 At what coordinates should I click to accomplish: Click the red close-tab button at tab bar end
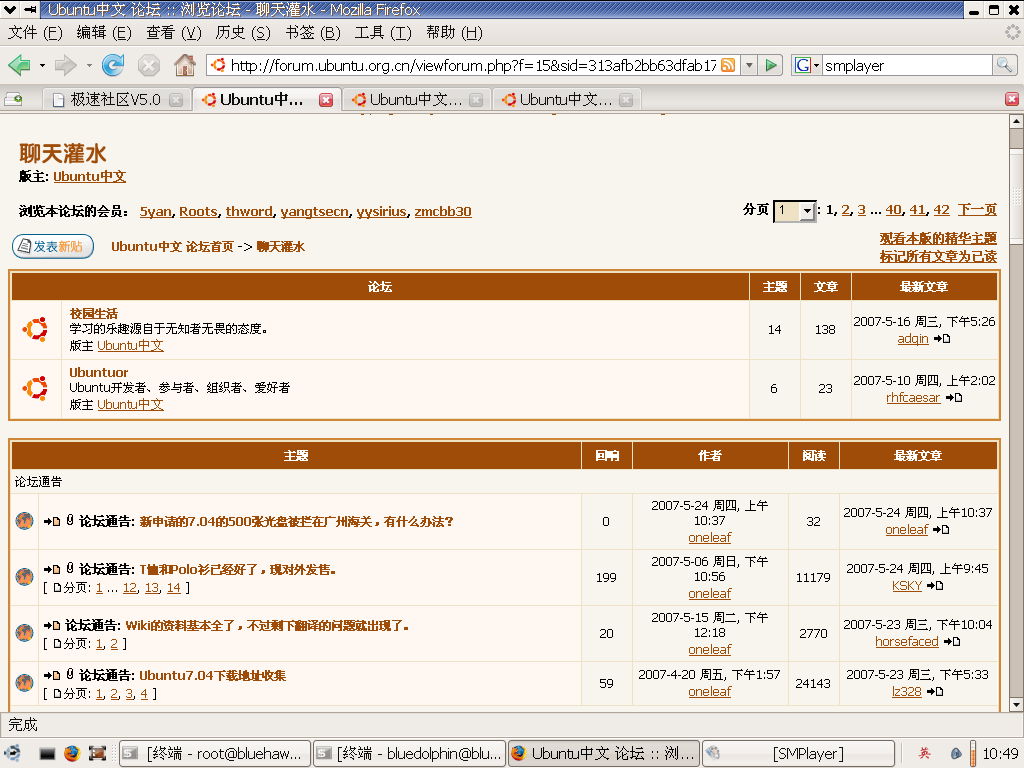point(1012,99)
